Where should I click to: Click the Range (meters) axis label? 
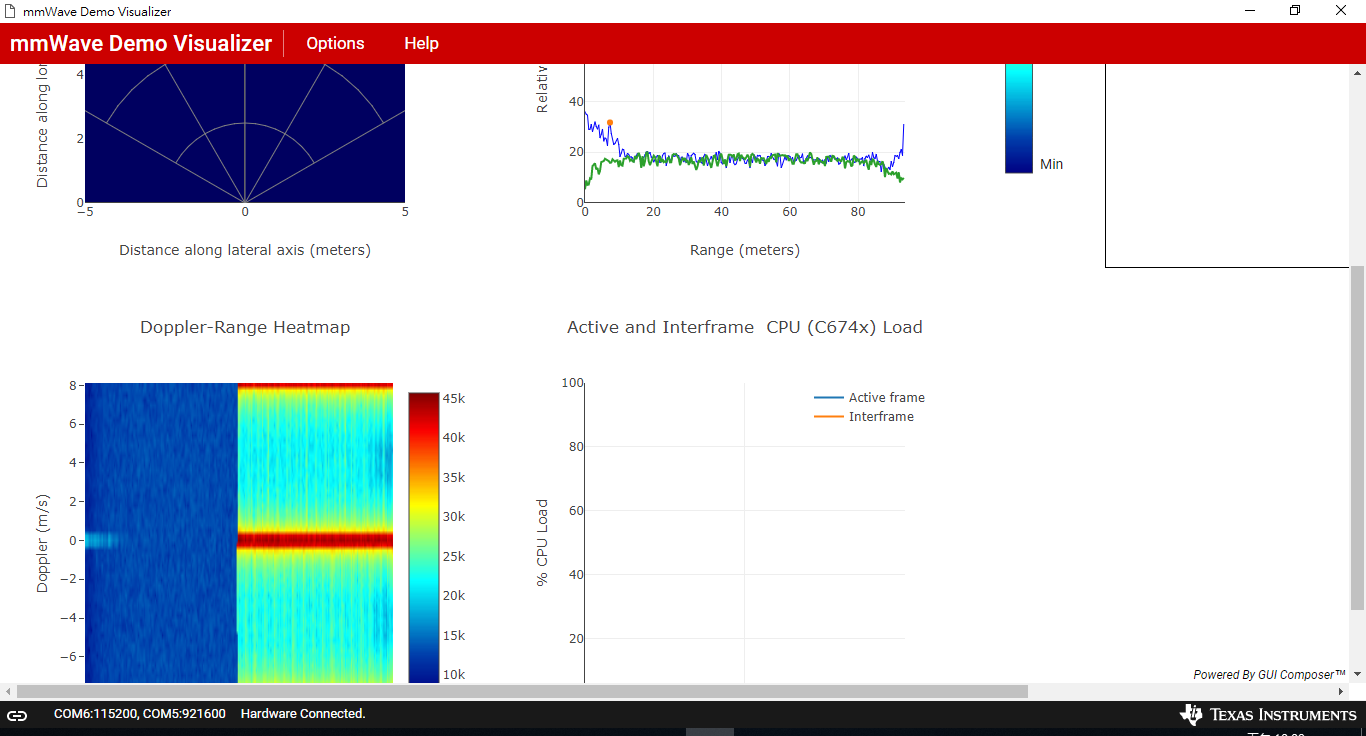point(745,250)
